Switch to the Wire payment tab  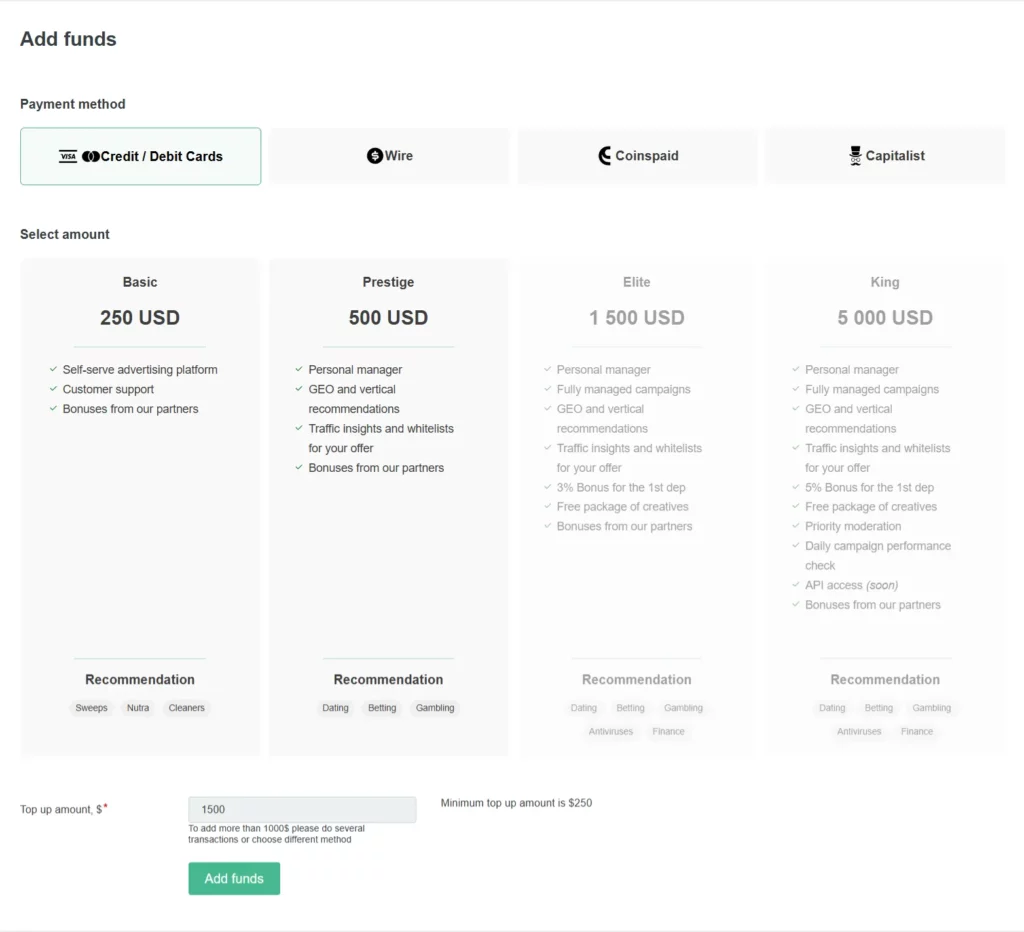(389, 156)
